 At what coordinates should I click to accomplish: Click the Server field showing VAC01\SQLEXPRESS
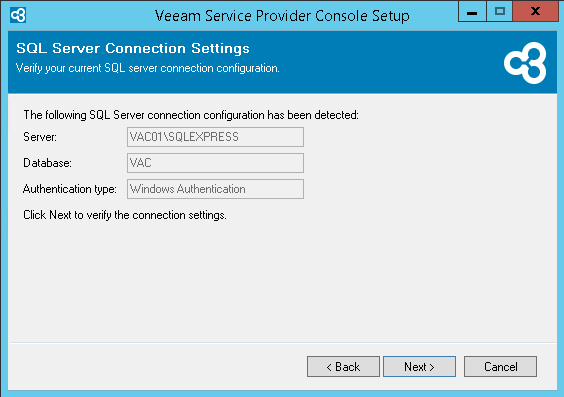click(215, 137)
